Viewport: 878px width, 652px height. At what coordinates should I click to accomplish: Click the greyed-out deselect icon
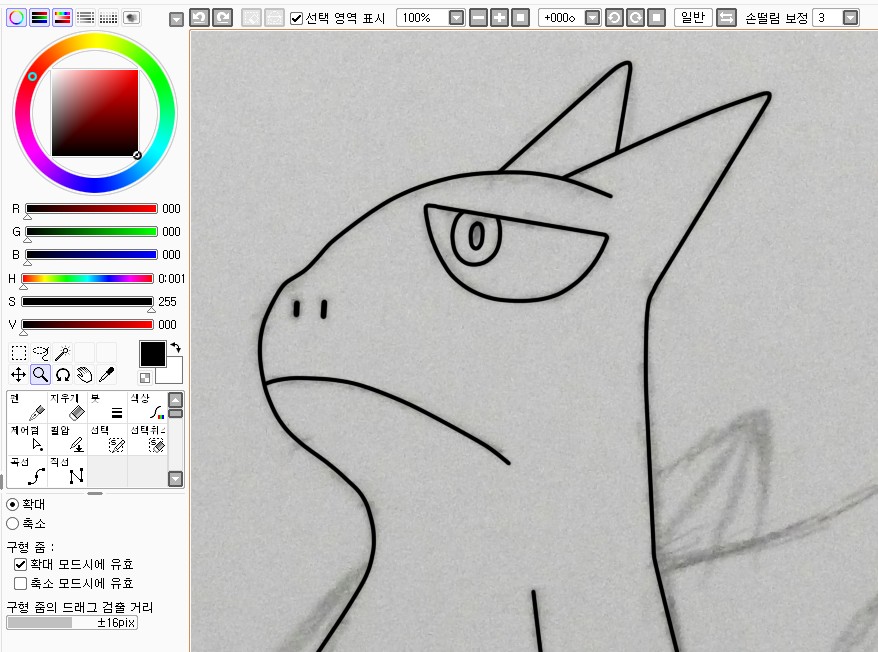(251, 18)
